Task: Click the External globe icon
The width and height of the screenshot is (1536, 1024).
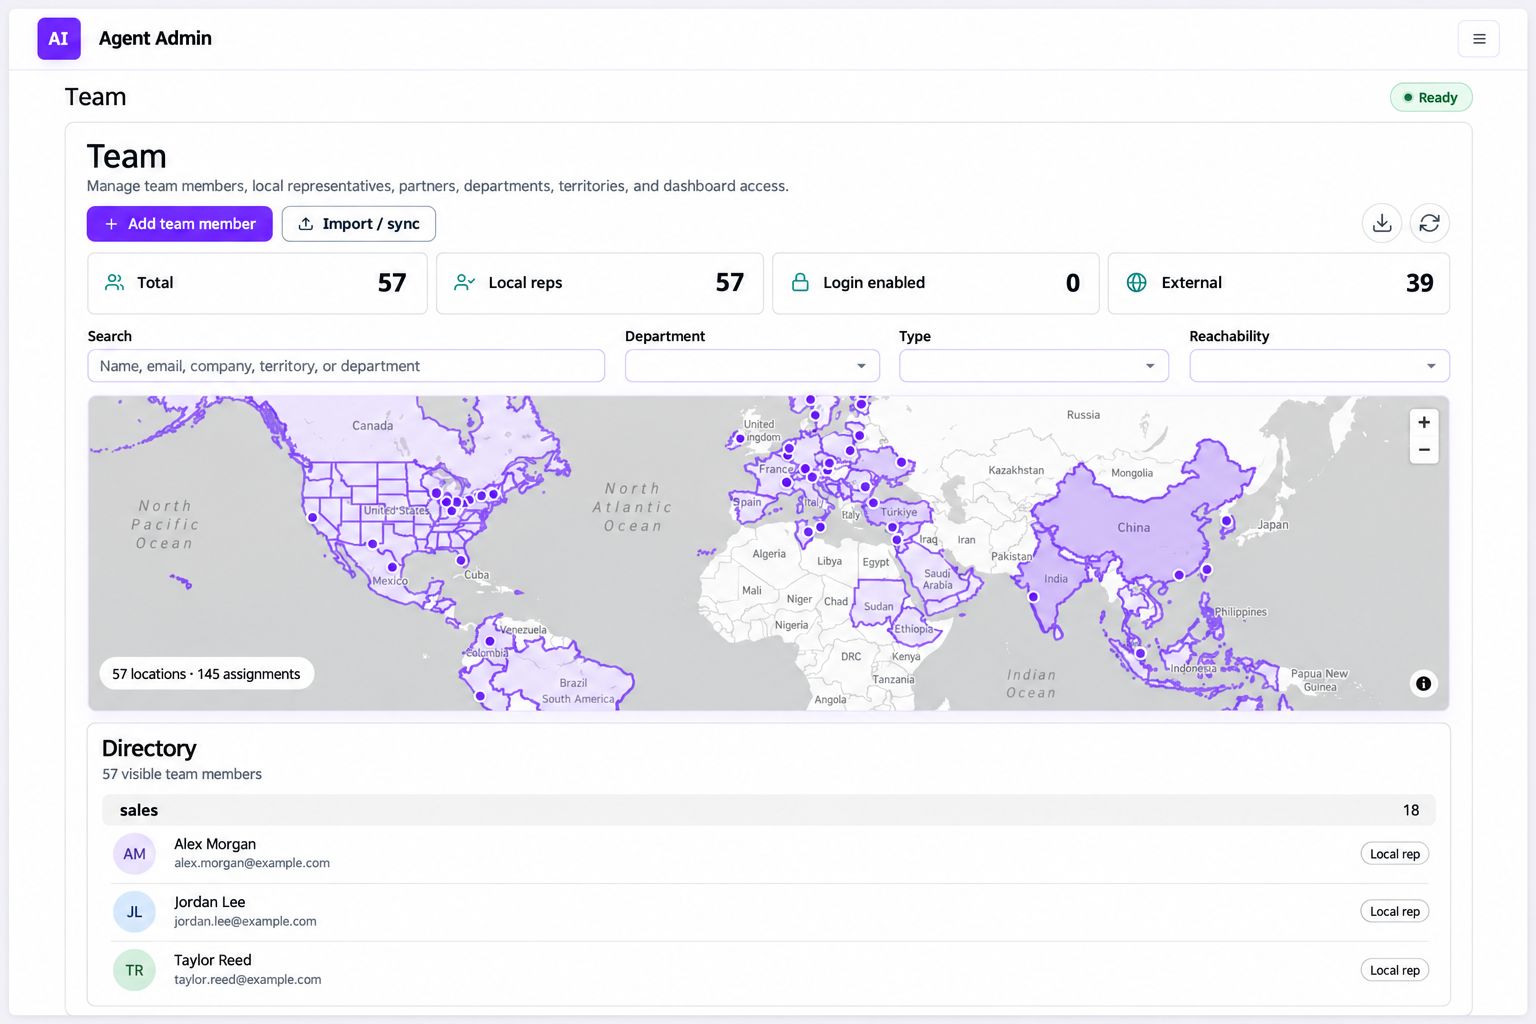Action: click(1137, 283)
